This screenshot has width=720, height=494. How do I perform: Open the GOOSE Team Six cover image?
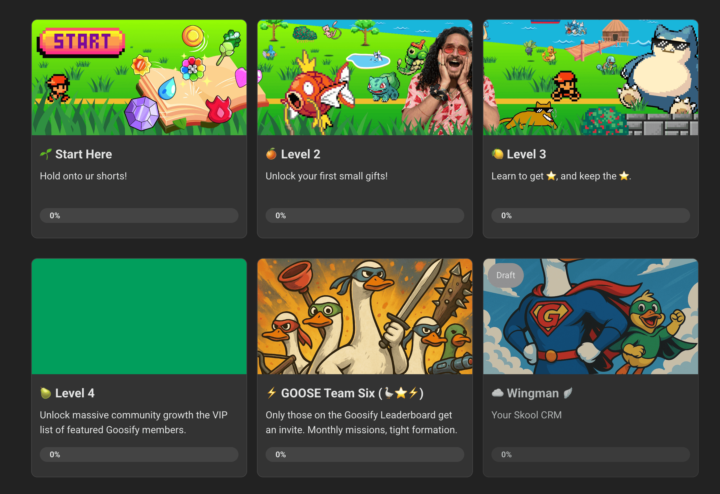tap(365, 316)
